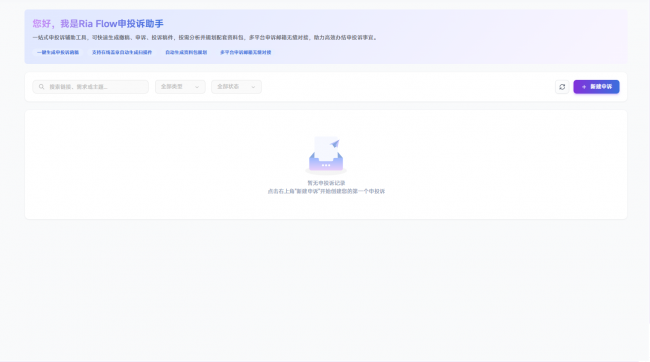Click the empty inbox illustration
Image resolution: width=650 pixels, height=362 pixels.
326,155
